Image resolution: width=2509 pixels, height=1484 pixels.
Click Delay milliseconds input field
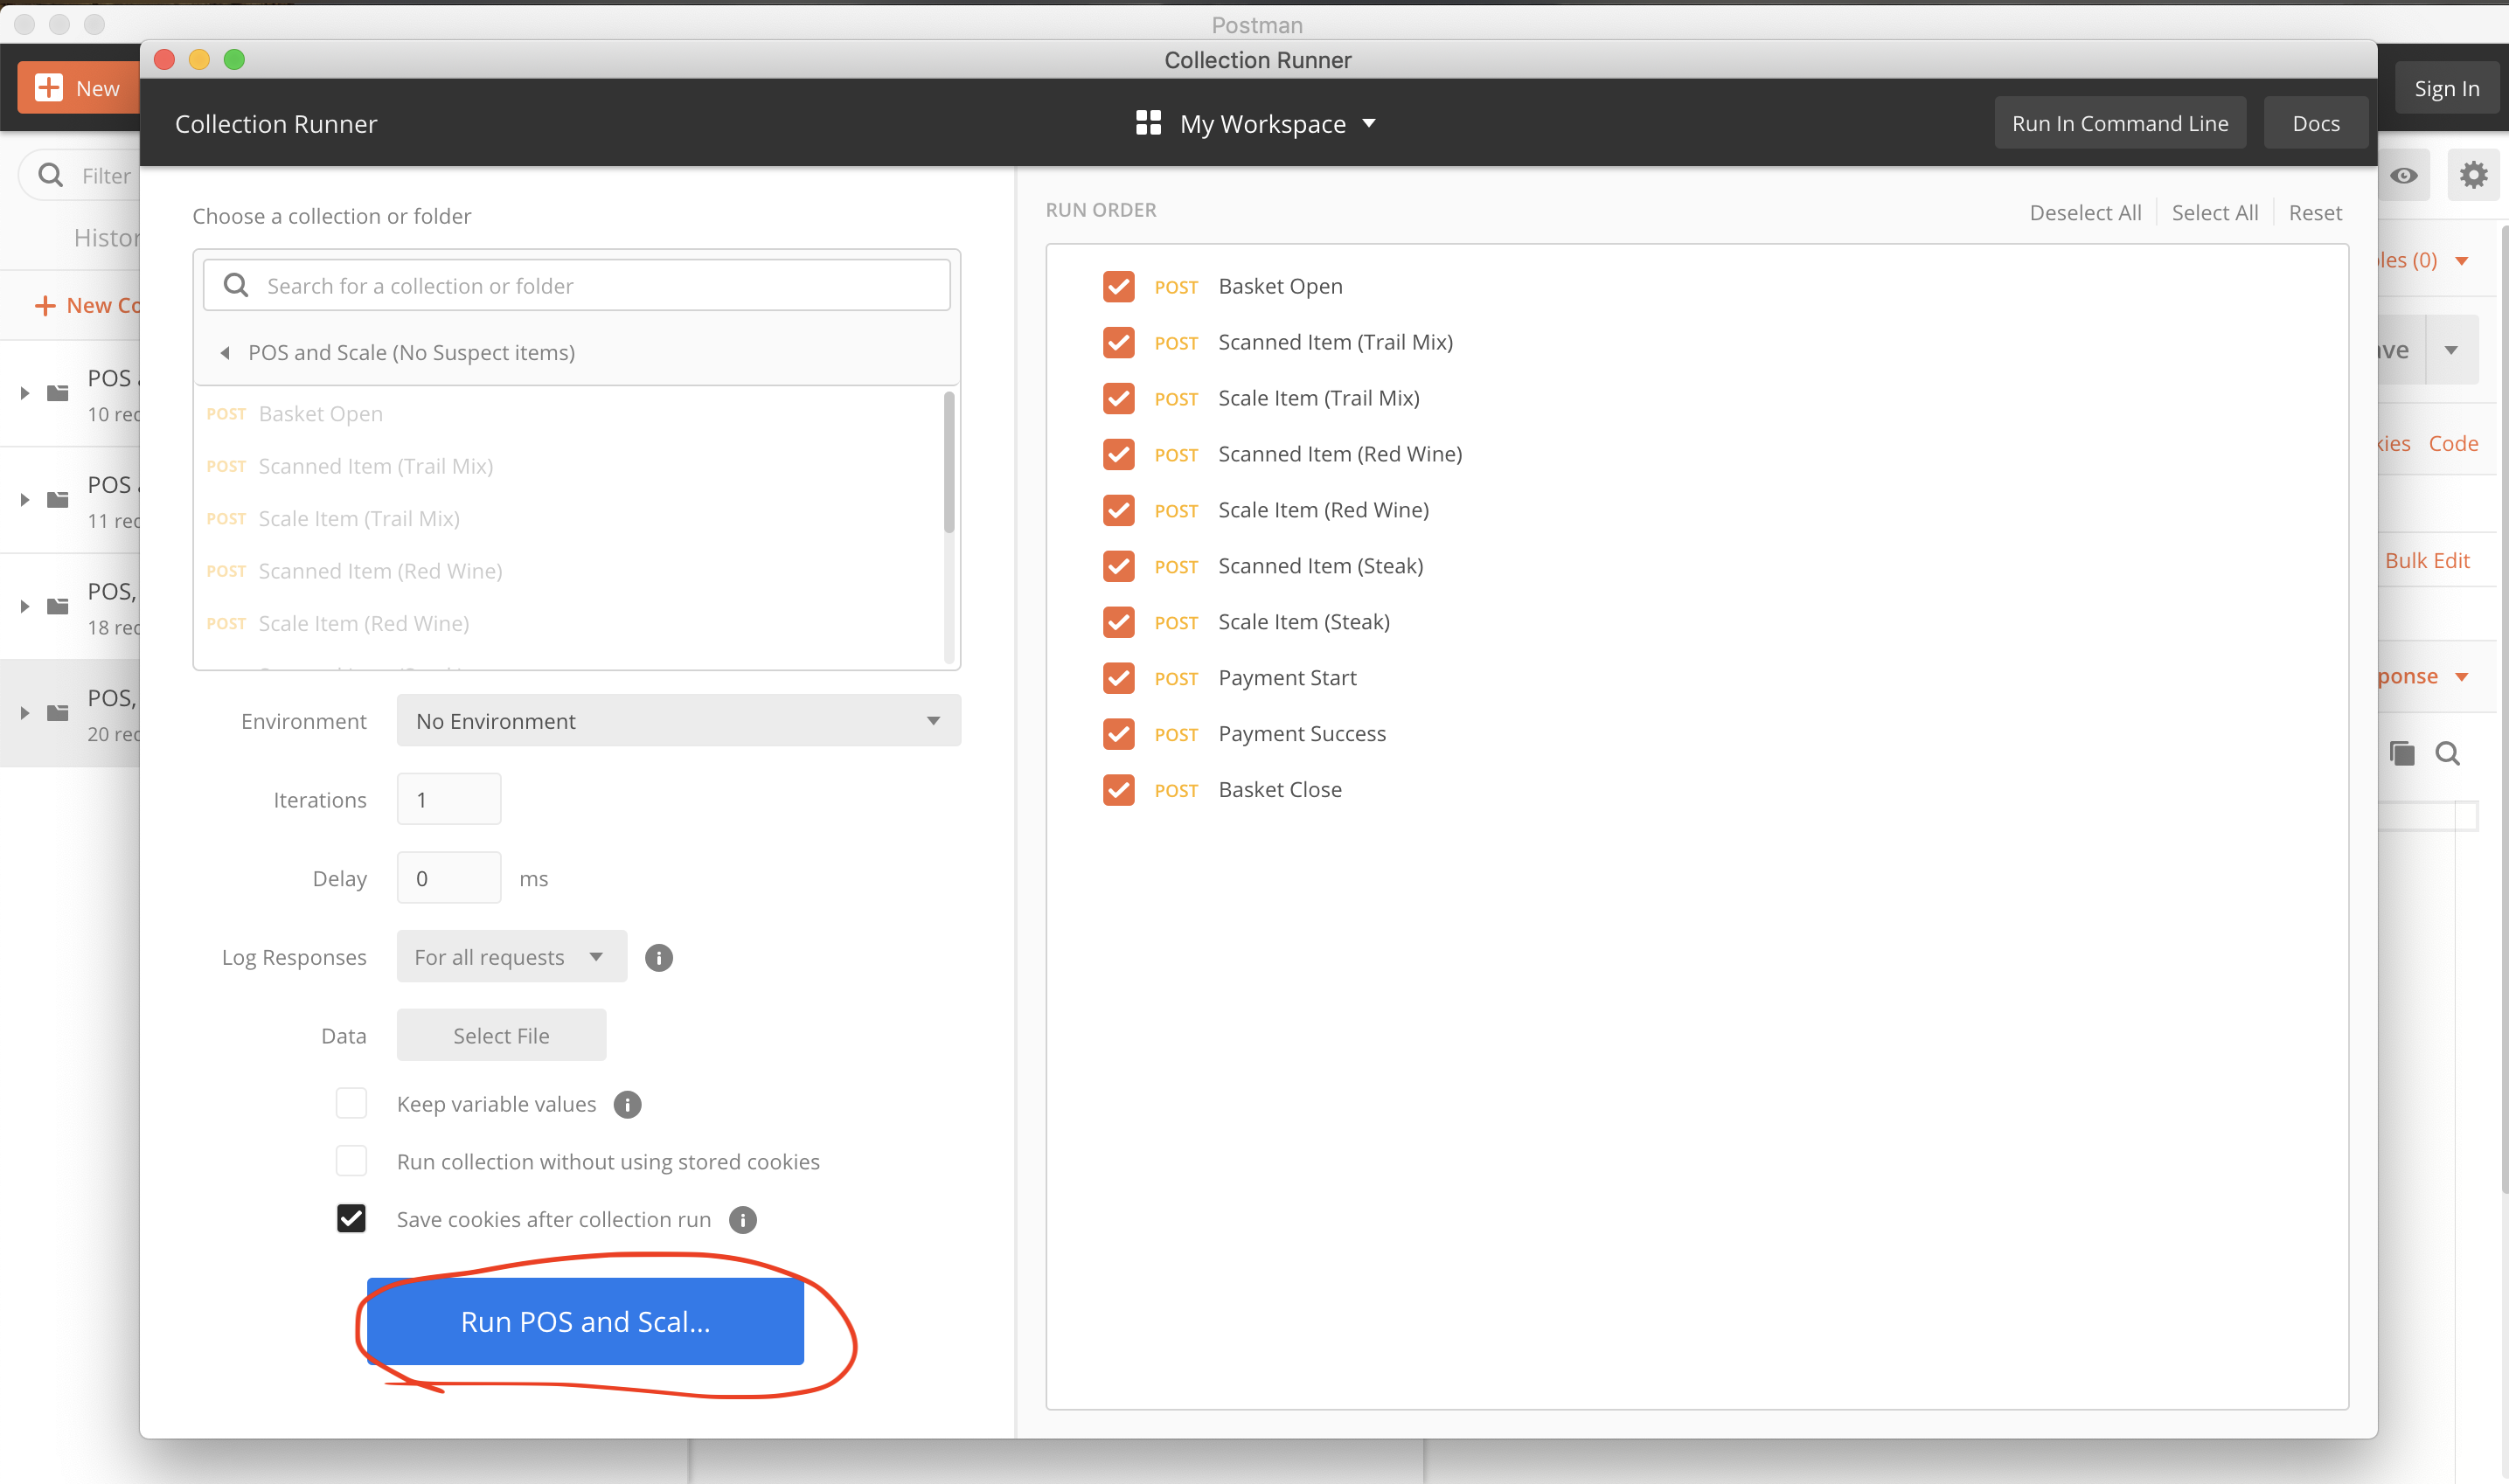point(448,878)
